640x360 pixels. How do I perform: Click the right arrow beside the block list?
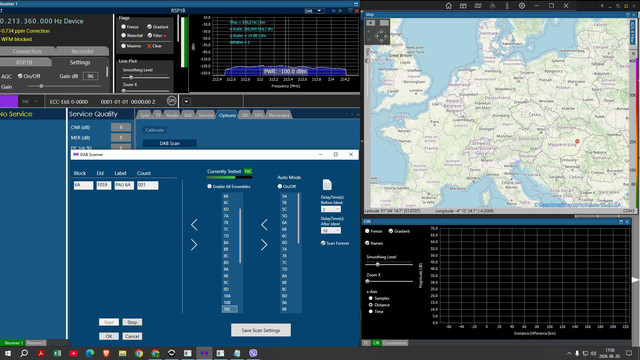coord(194,245)
